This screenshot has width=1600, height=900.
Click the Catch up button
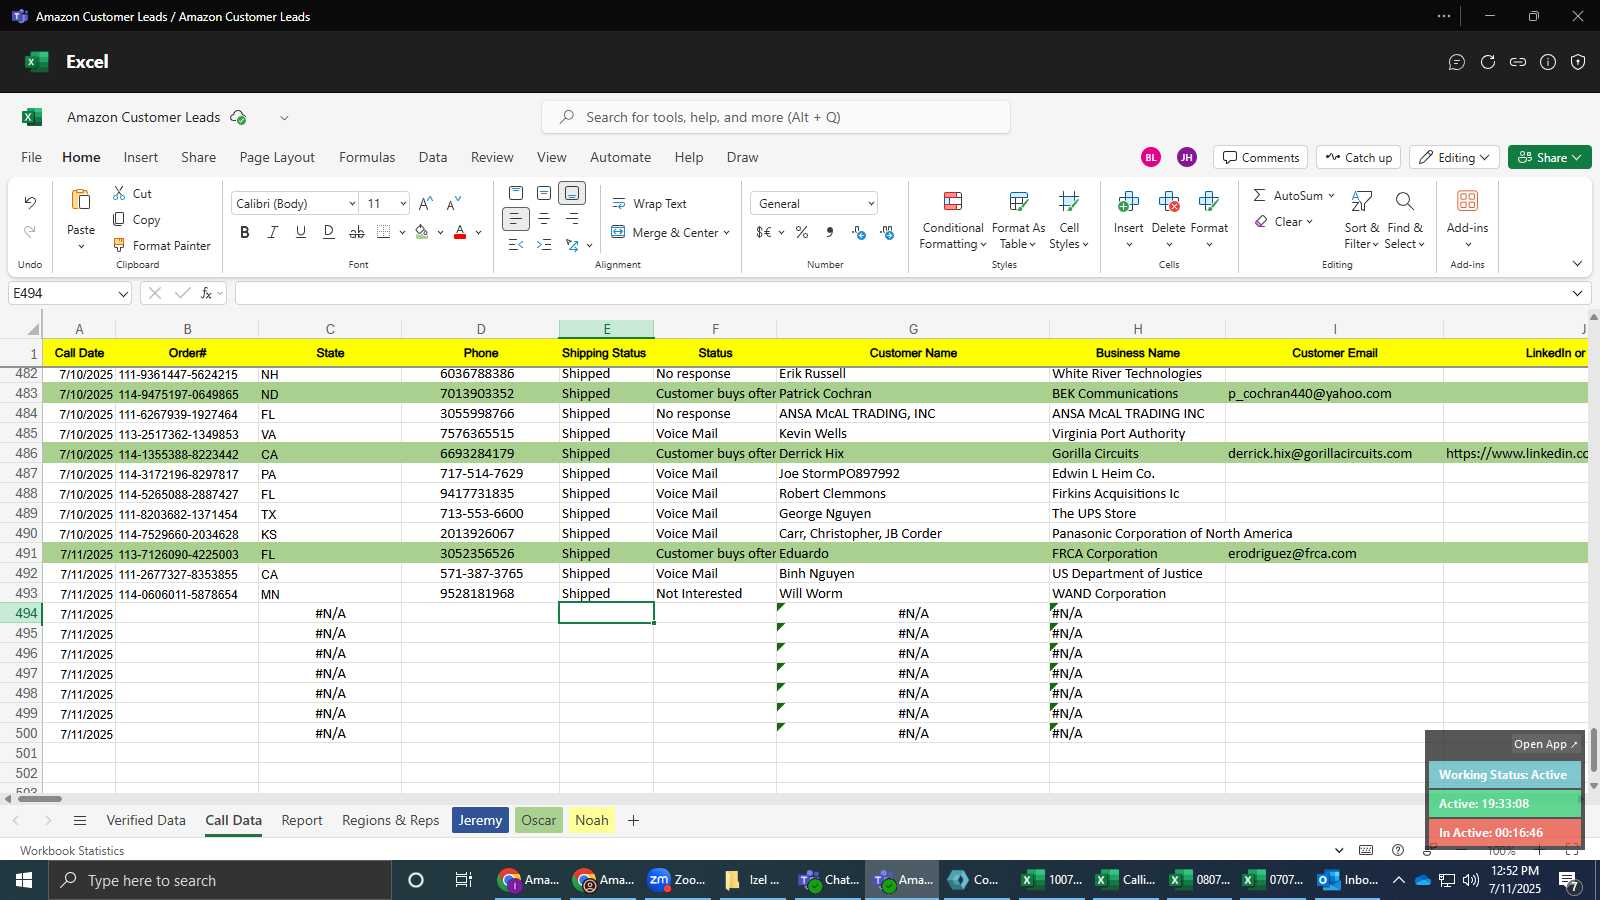1358,157
